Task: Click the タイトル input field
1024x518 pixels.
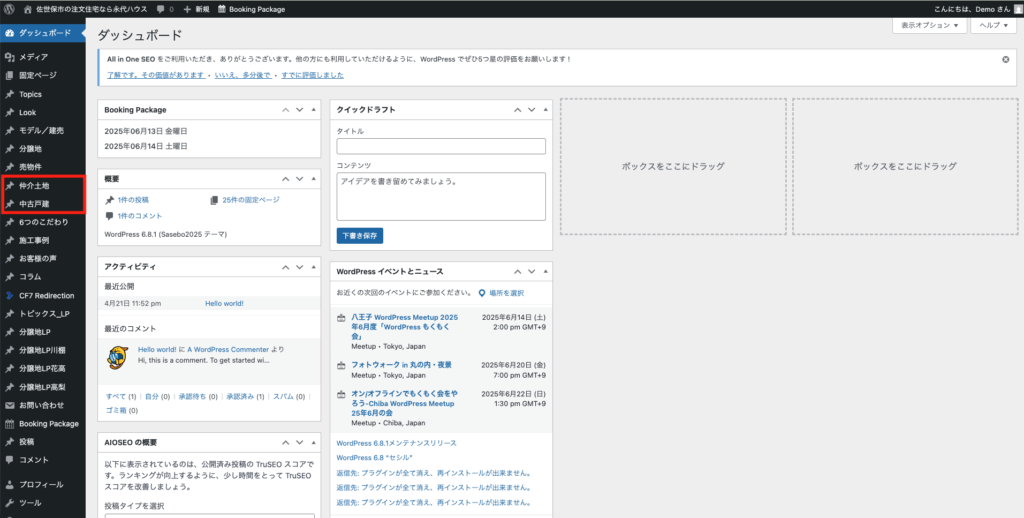Action: (x=441, y=146)
